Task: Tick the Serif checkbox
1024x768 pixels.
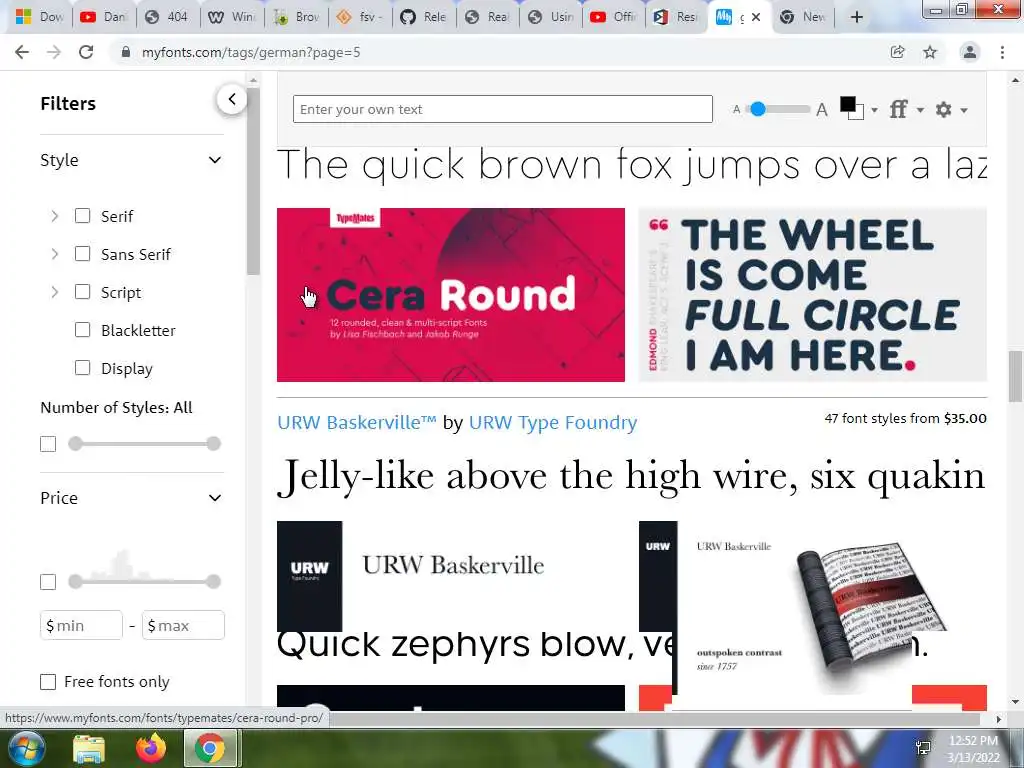Action: coord(82,216)
